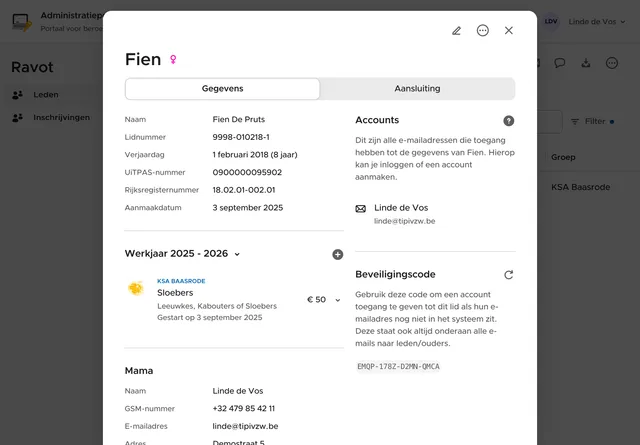Open the three-dots more actions menu
640x445 pixels.
point(483,31)
